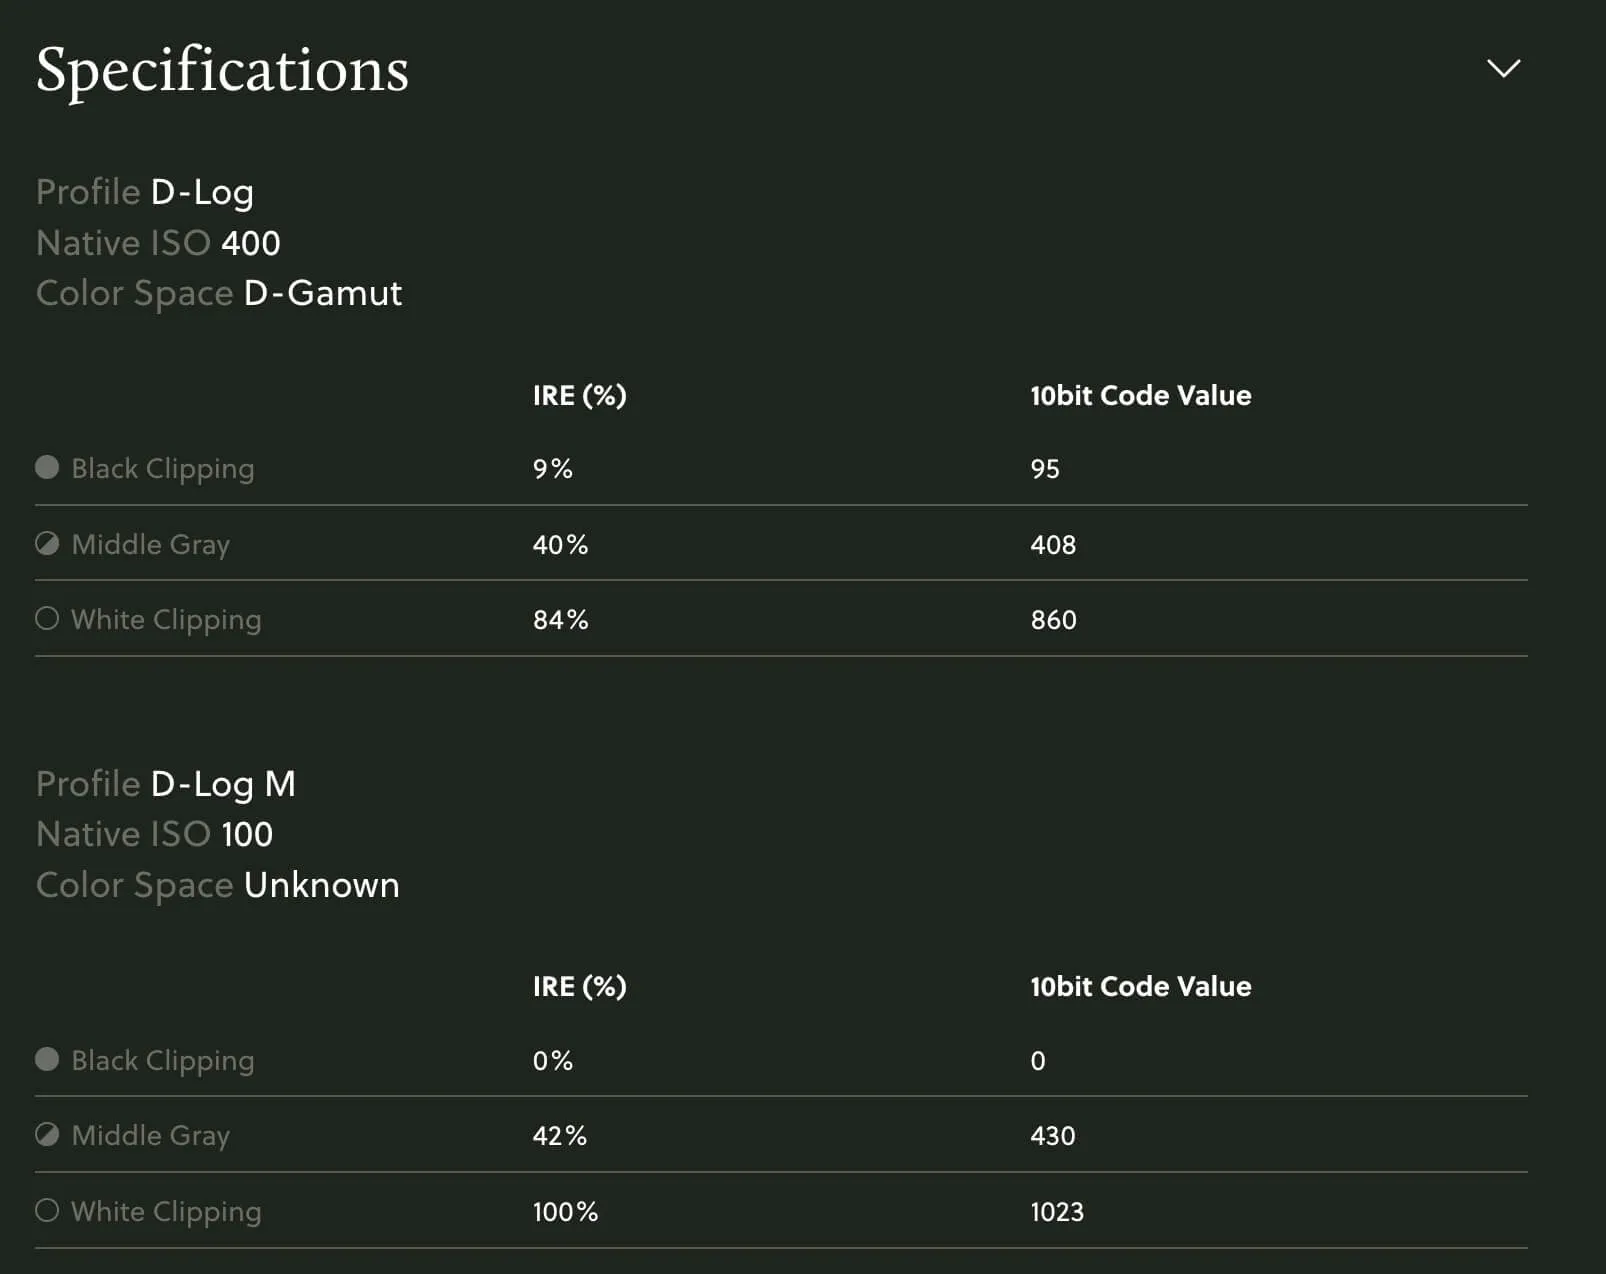Click the 1023 White Clipping code value
The width and height of the screenshot is (1606, 1274).
coord(1056,1212)
